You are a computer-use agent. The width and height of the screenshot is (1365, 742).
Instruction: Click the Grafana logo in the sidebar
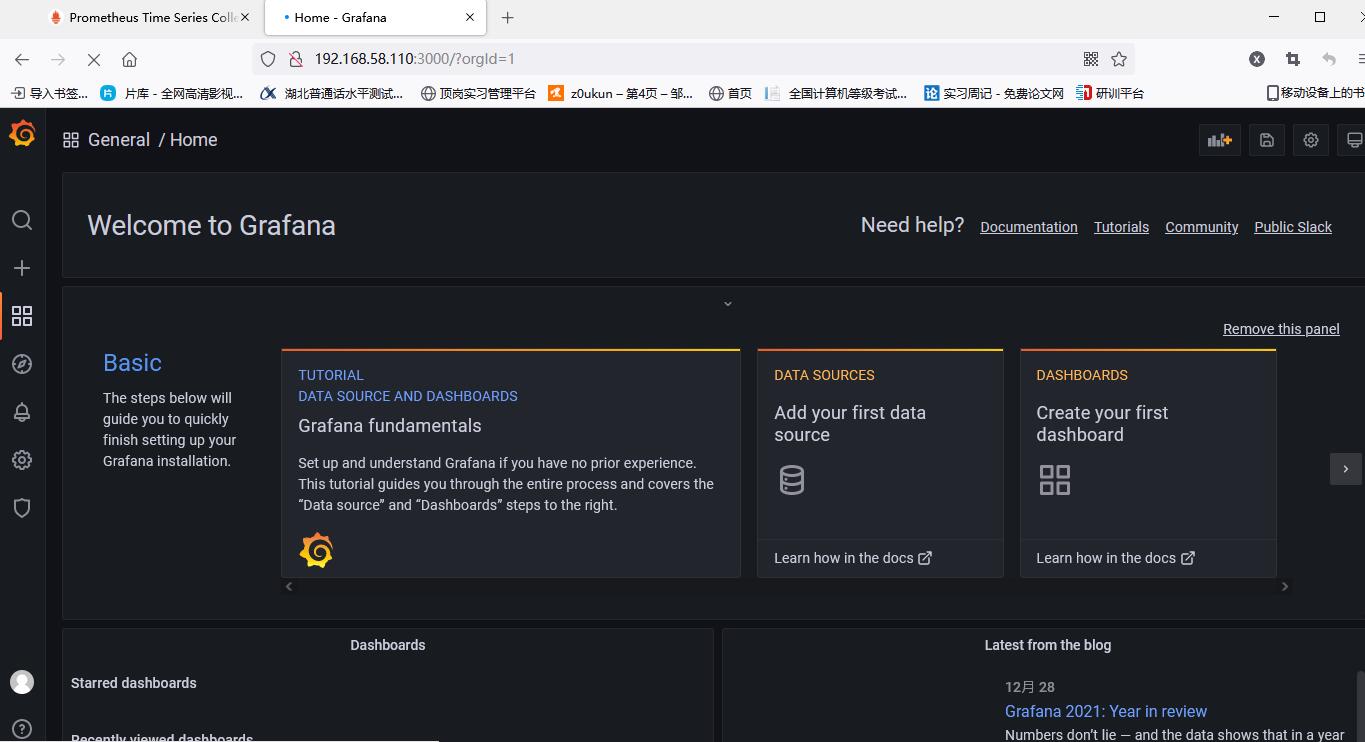pos(22,133)
